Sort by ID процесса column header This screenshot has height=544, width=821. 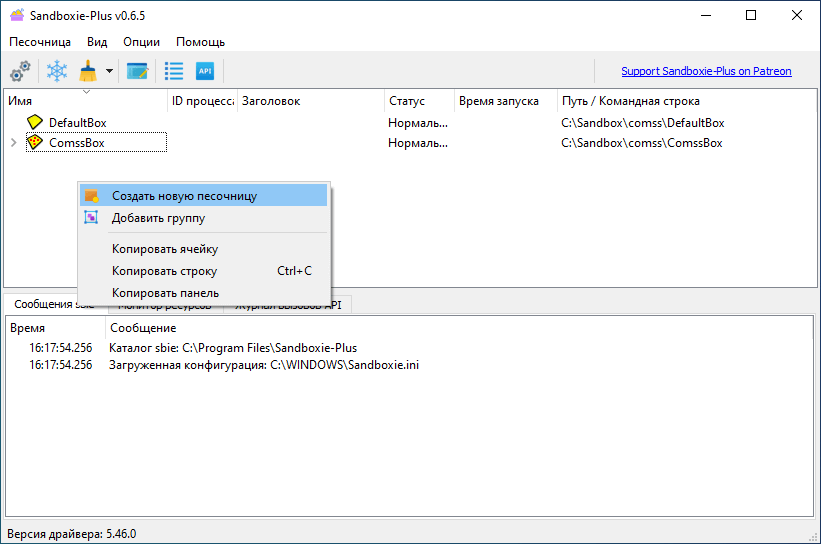(x=203, y=101)
